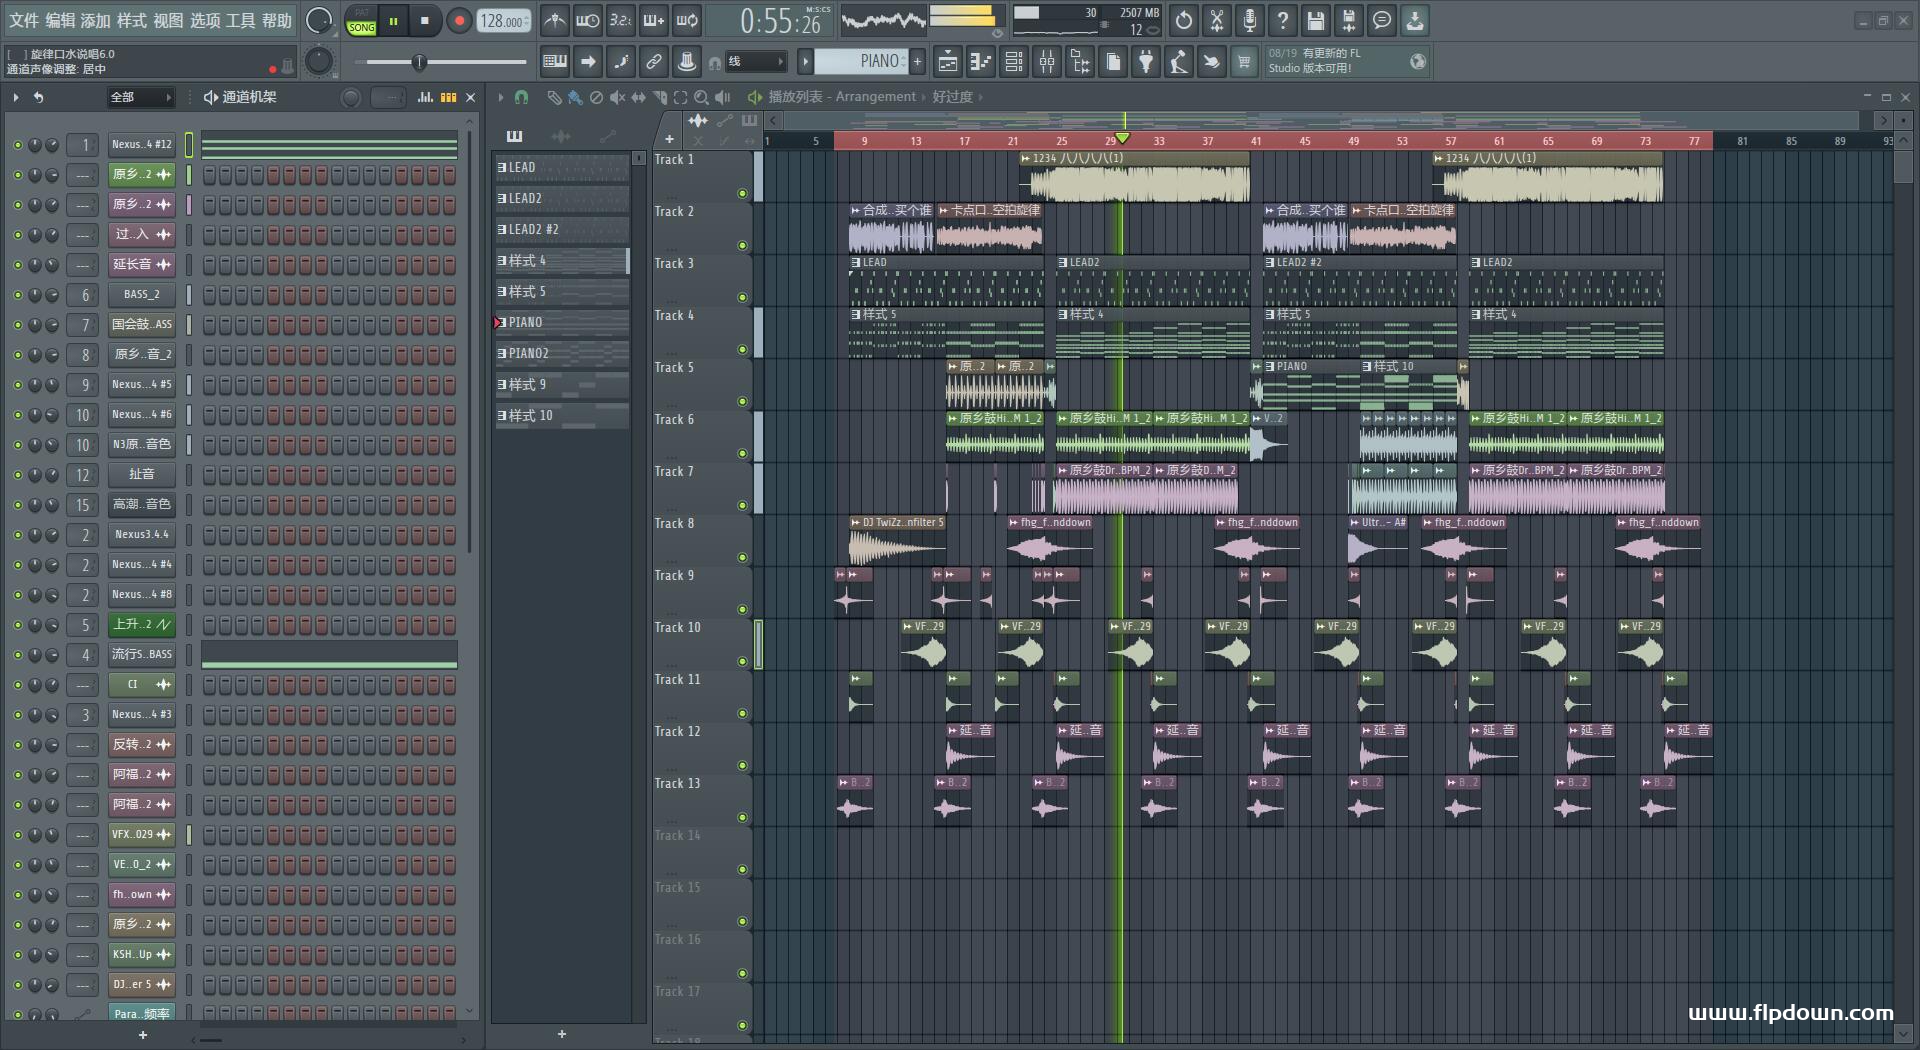Viewport: 1920px width, 1050px height.
Task: Select the playlist draw pencil tool
Action: 553,97
